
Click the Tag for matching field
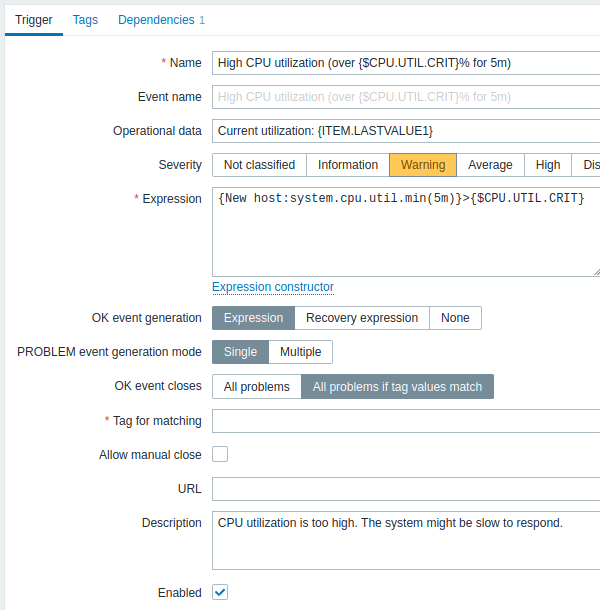point(406,421)
